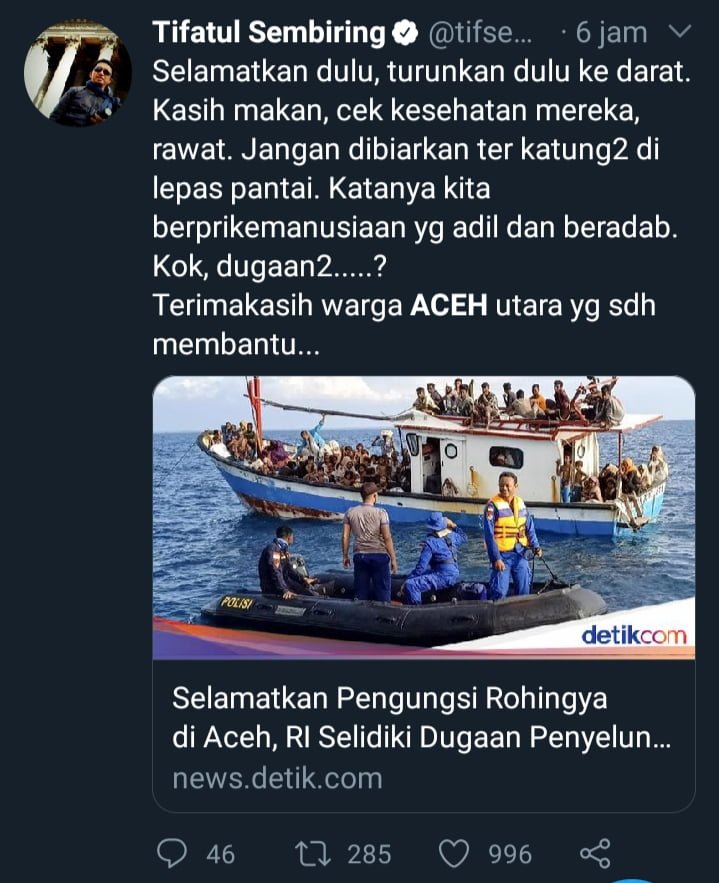The image size is (719, 883).
Task: Open the share icon on the tweet
Action: 596,854
